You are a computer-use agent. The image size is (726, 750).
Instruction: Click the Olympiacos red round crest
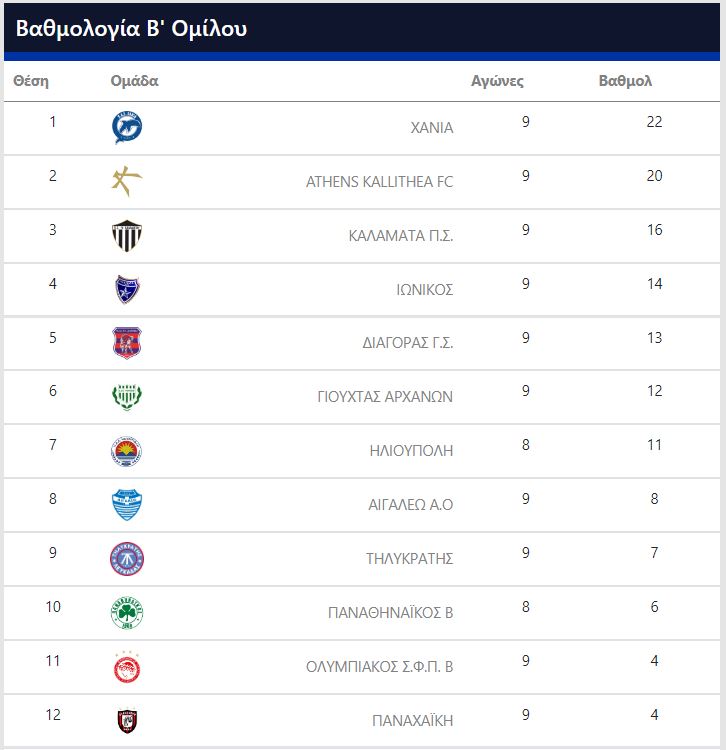click(x=127, y=667)
